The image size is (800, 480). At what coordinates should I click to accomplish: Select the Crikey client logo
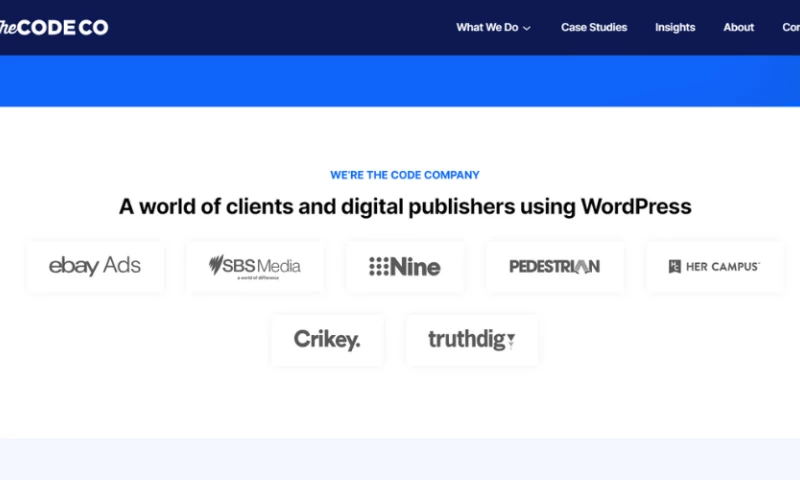(327, 340)
